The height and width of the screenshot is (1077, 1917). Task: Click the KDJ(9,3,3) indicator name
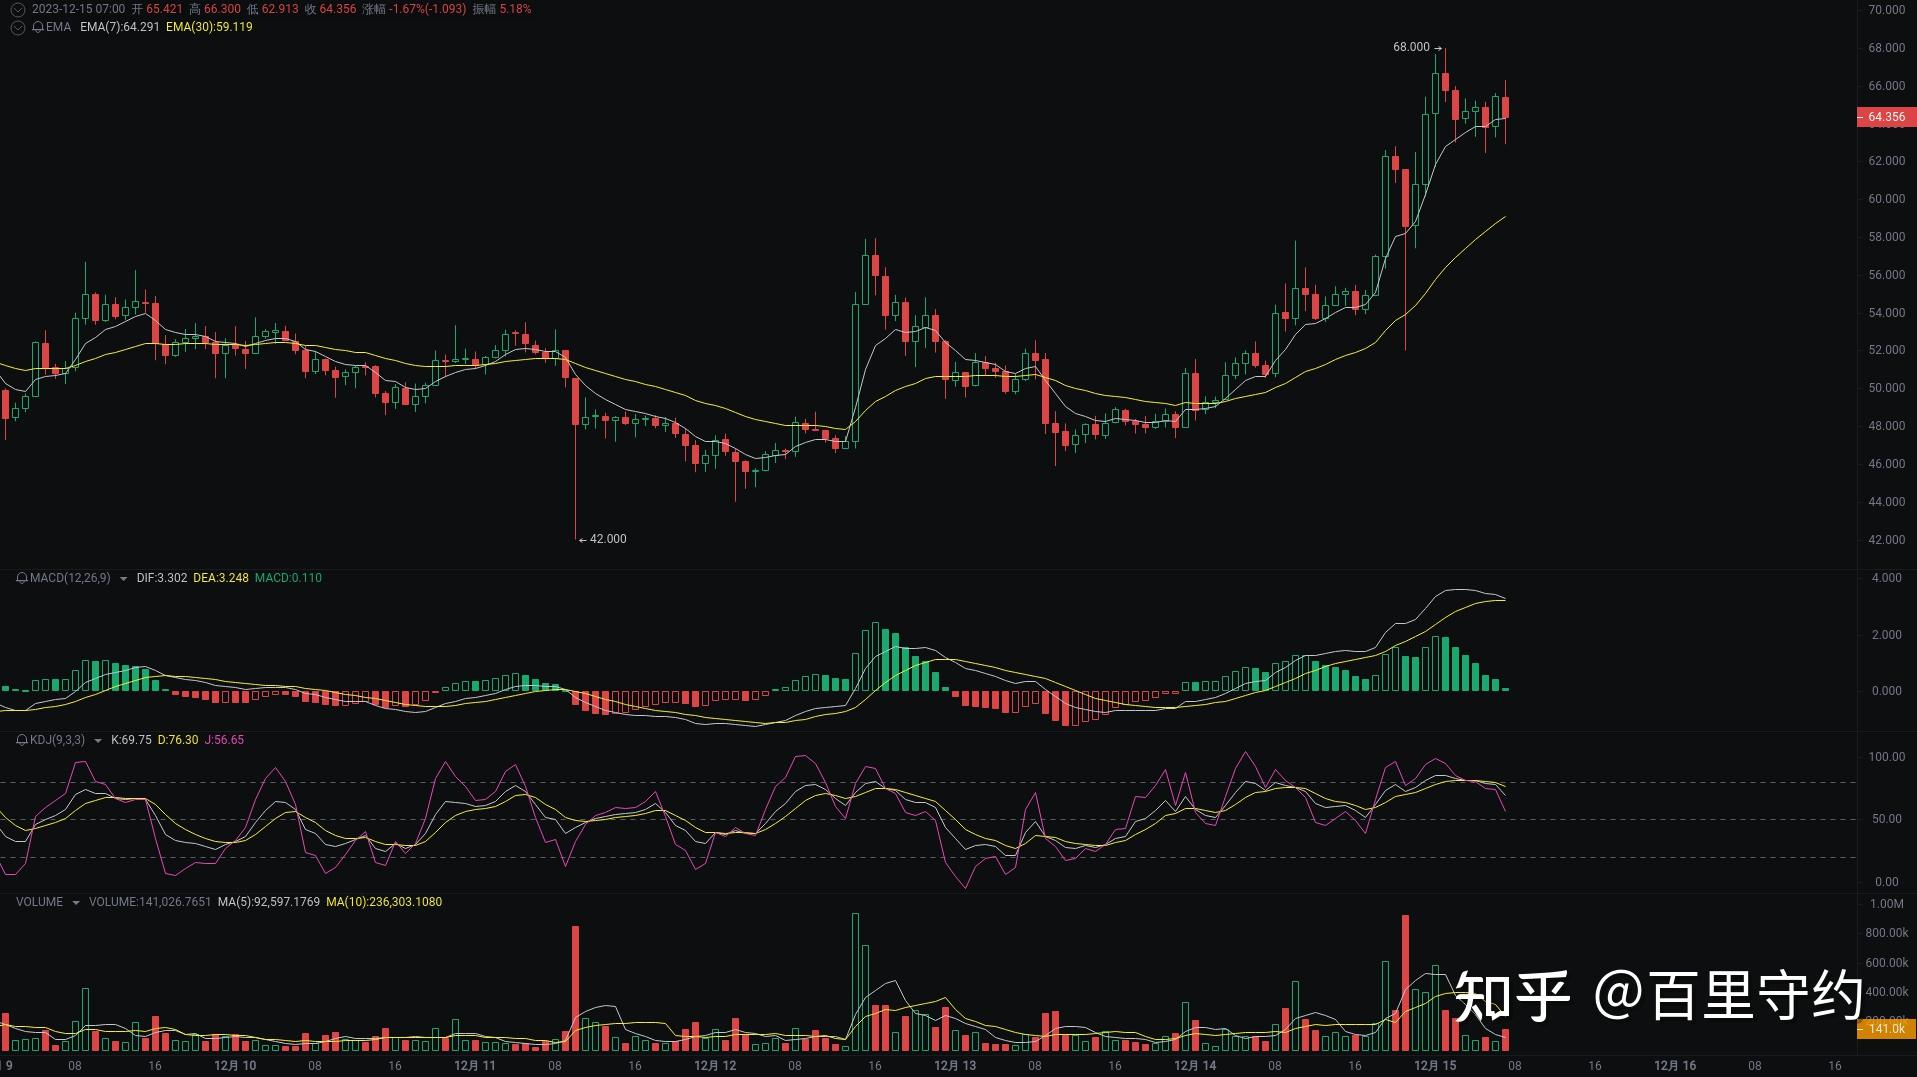(57, 740)
